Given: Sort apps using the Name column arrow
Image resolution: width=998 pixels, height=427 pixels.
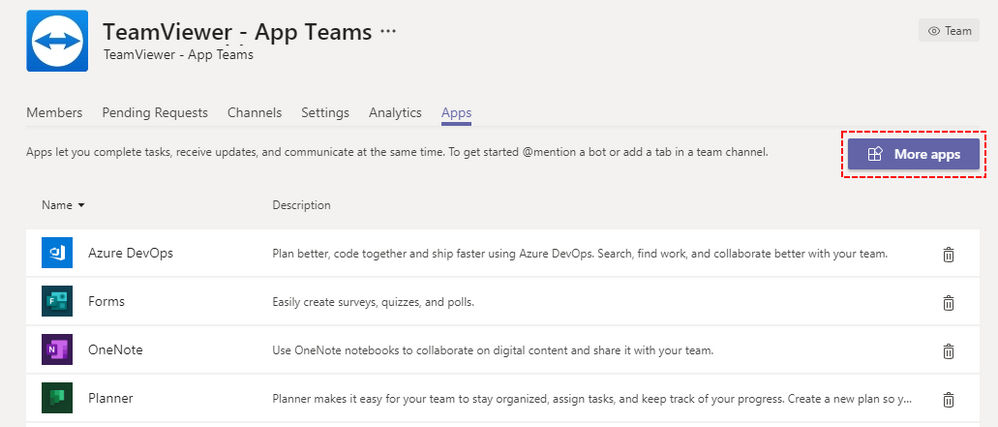Looking at the screenshot, I should click(x=81, y=206).
